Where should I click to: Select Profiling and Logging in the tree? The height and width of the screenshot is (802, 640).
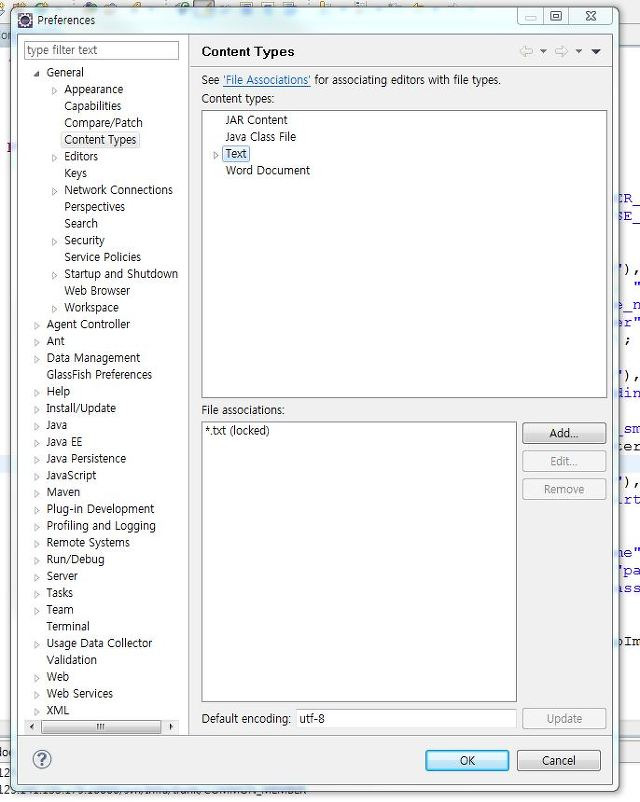tap(101, 526)
